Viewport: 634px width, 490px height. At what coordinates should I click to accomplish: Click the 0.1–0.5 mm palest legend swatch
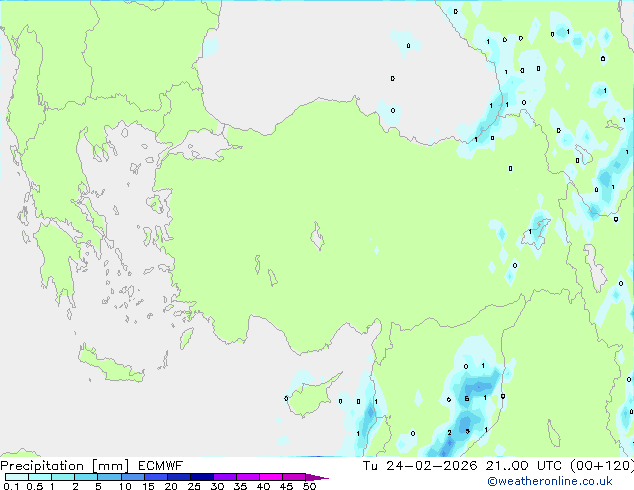pos(17,477)
